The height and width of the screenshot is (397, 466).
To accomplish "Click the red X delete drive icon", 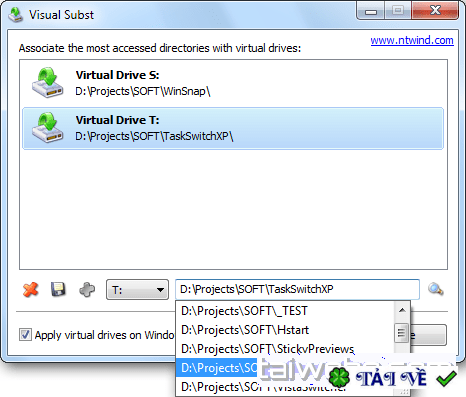I will pyautogui.click(x=30, y=289).
